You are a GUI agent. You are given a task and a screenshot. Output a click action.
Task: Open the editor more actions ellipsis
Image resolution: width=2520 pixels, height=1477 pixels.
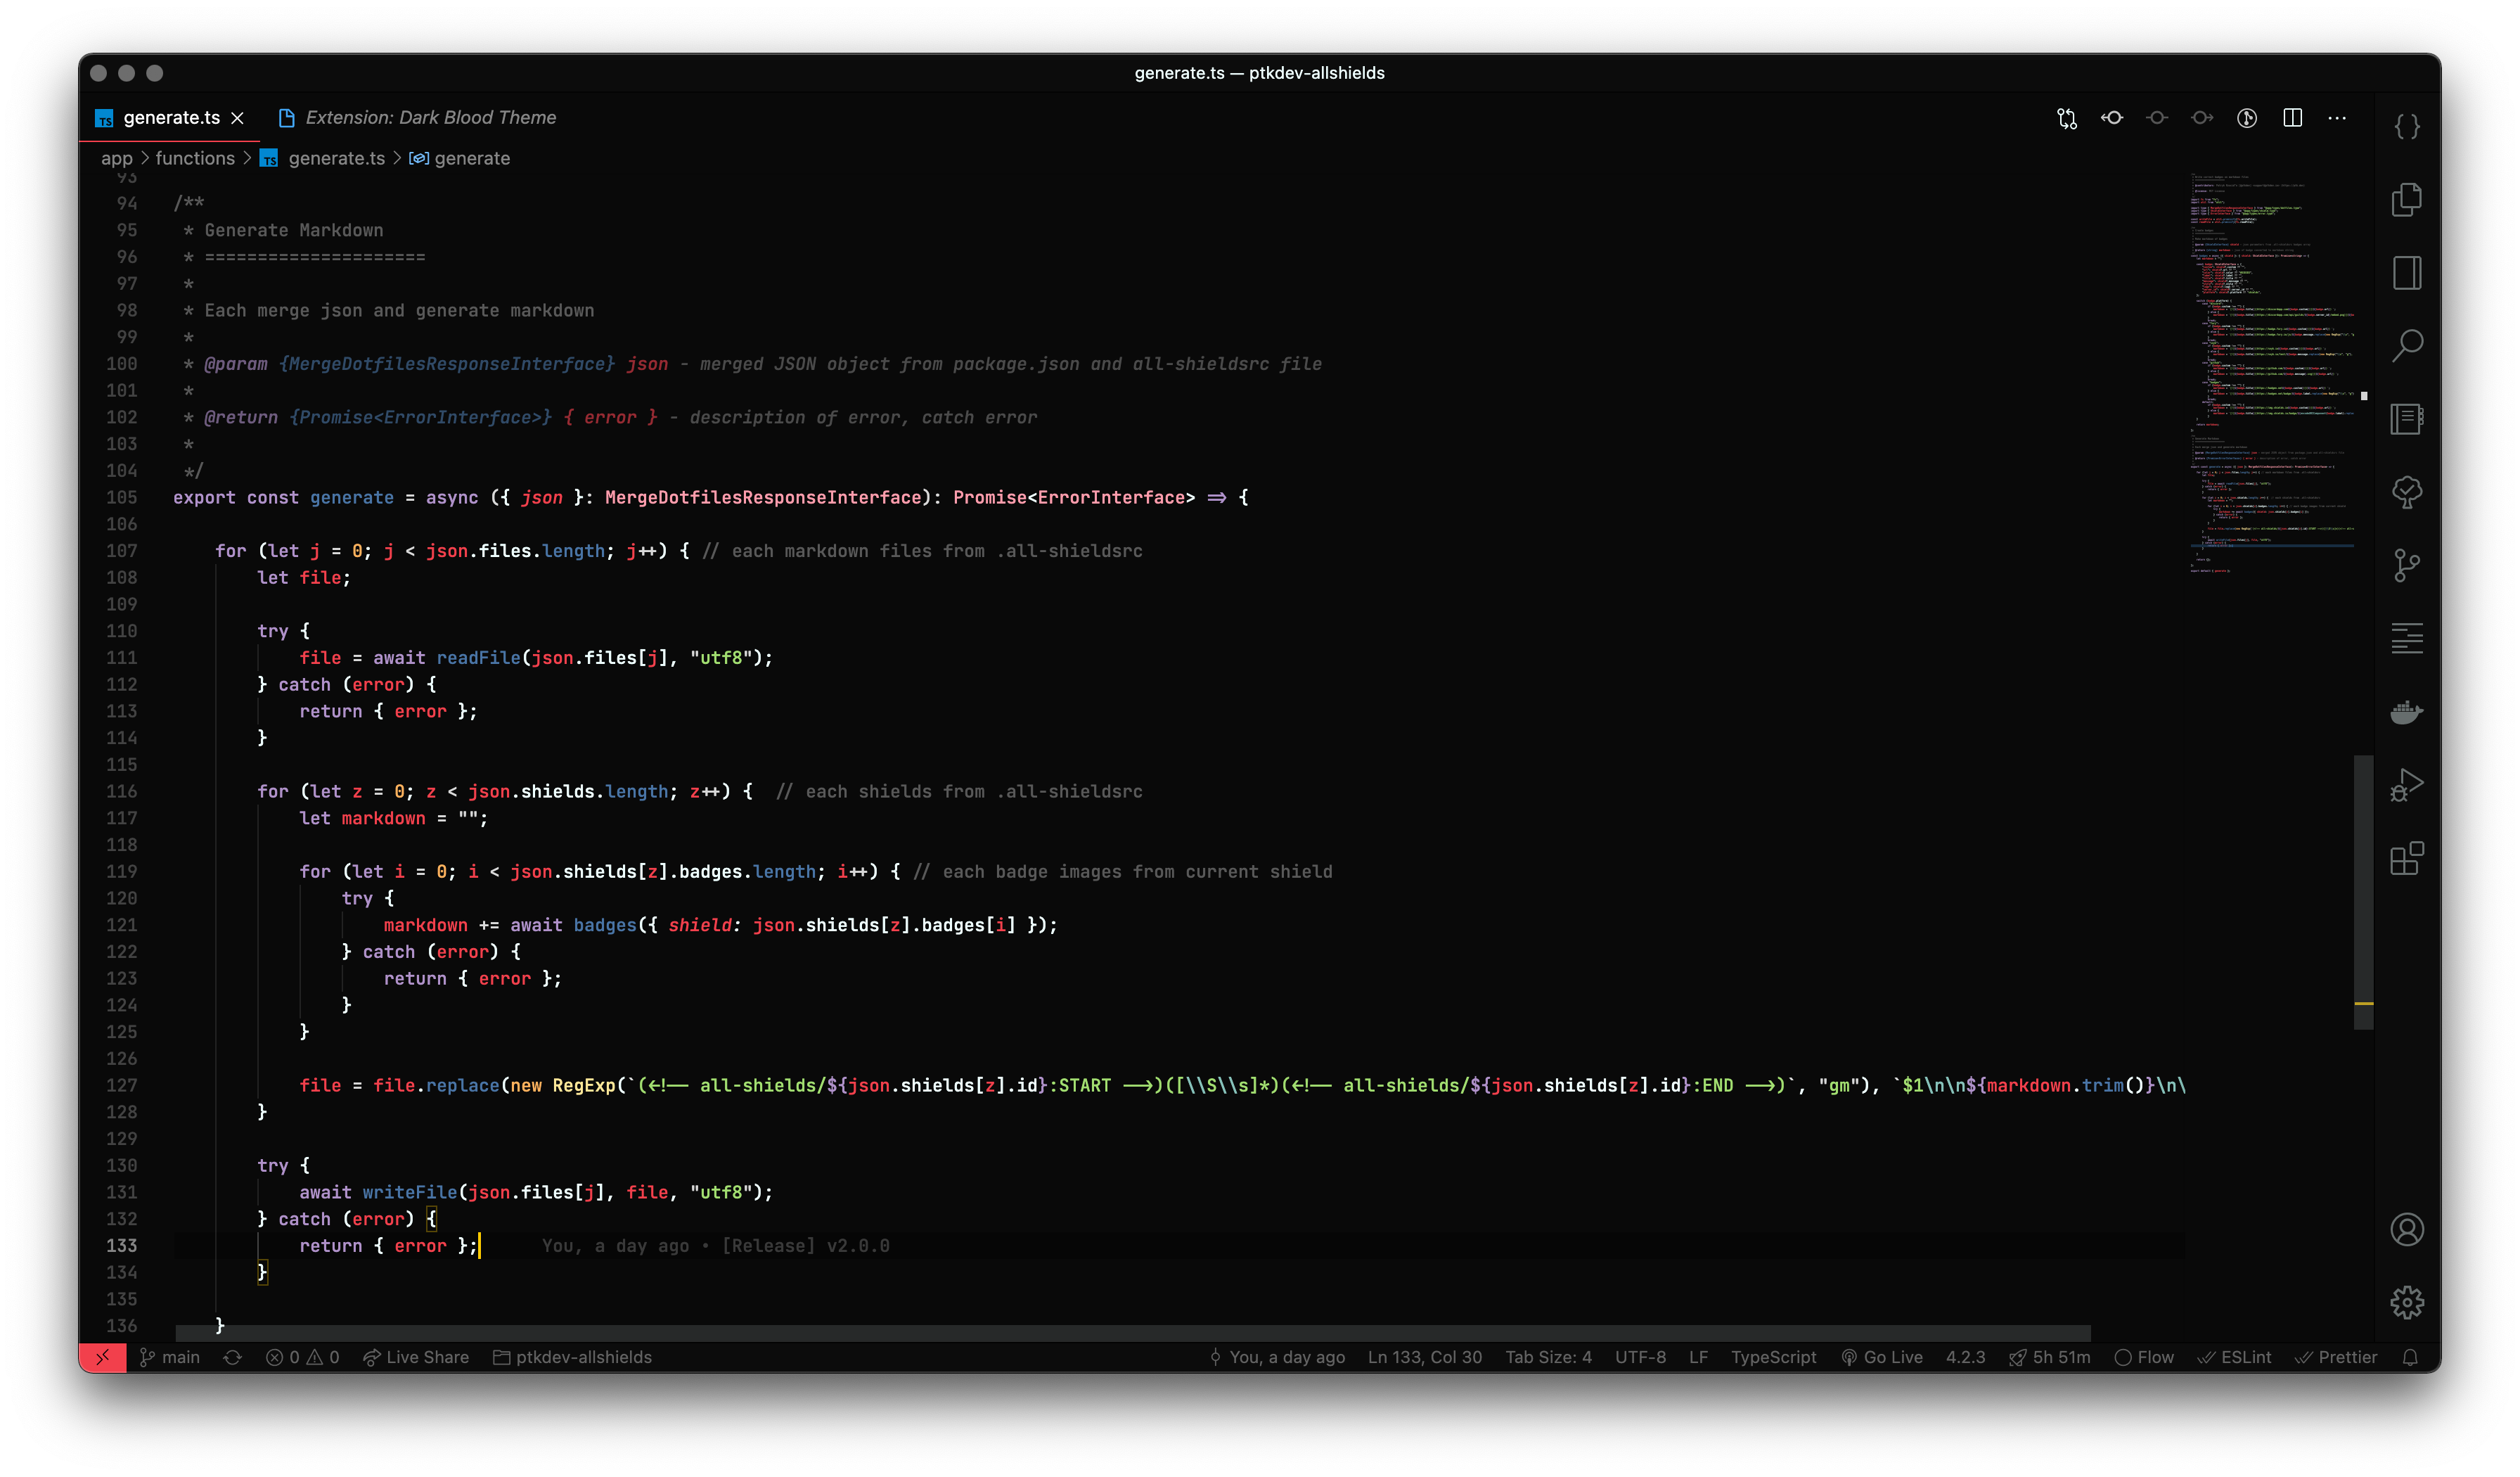2337,118
